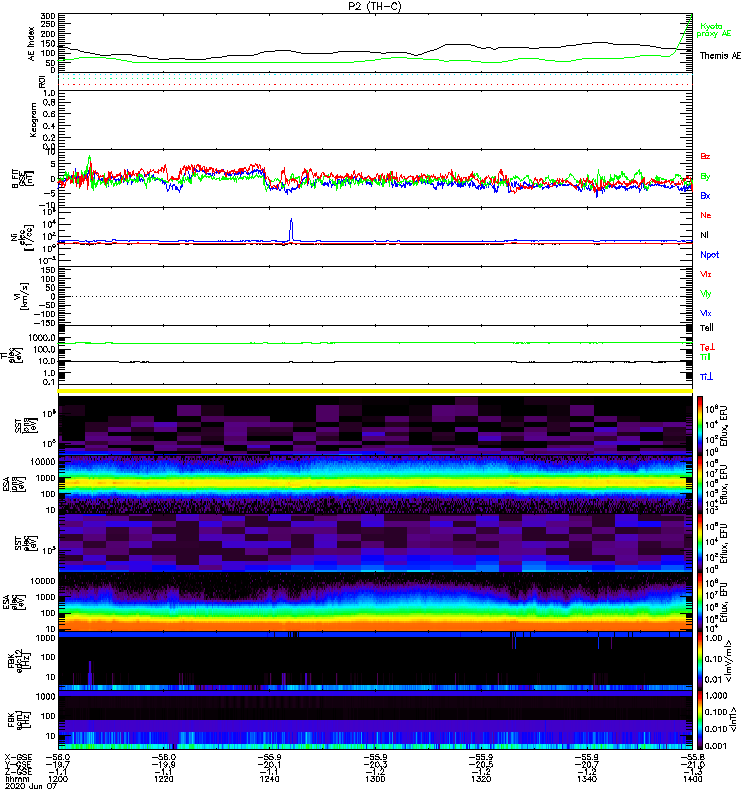Click the 1300 time tick label
Image resolution: width=750 pixels, height=800 pixels.
375,779
